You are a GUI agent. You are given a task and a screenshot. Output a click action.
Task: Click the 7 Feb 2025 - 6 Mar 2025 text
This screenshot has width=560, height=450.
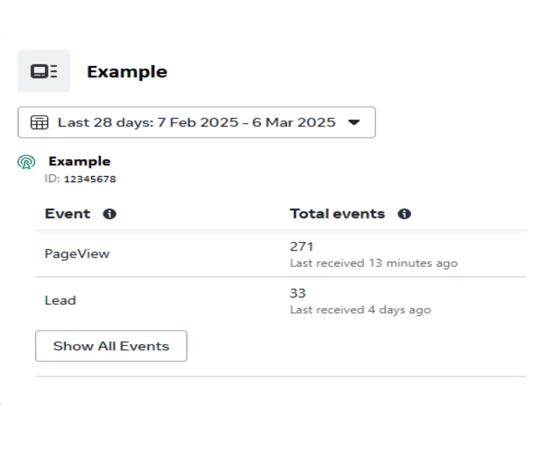[246, 122]
